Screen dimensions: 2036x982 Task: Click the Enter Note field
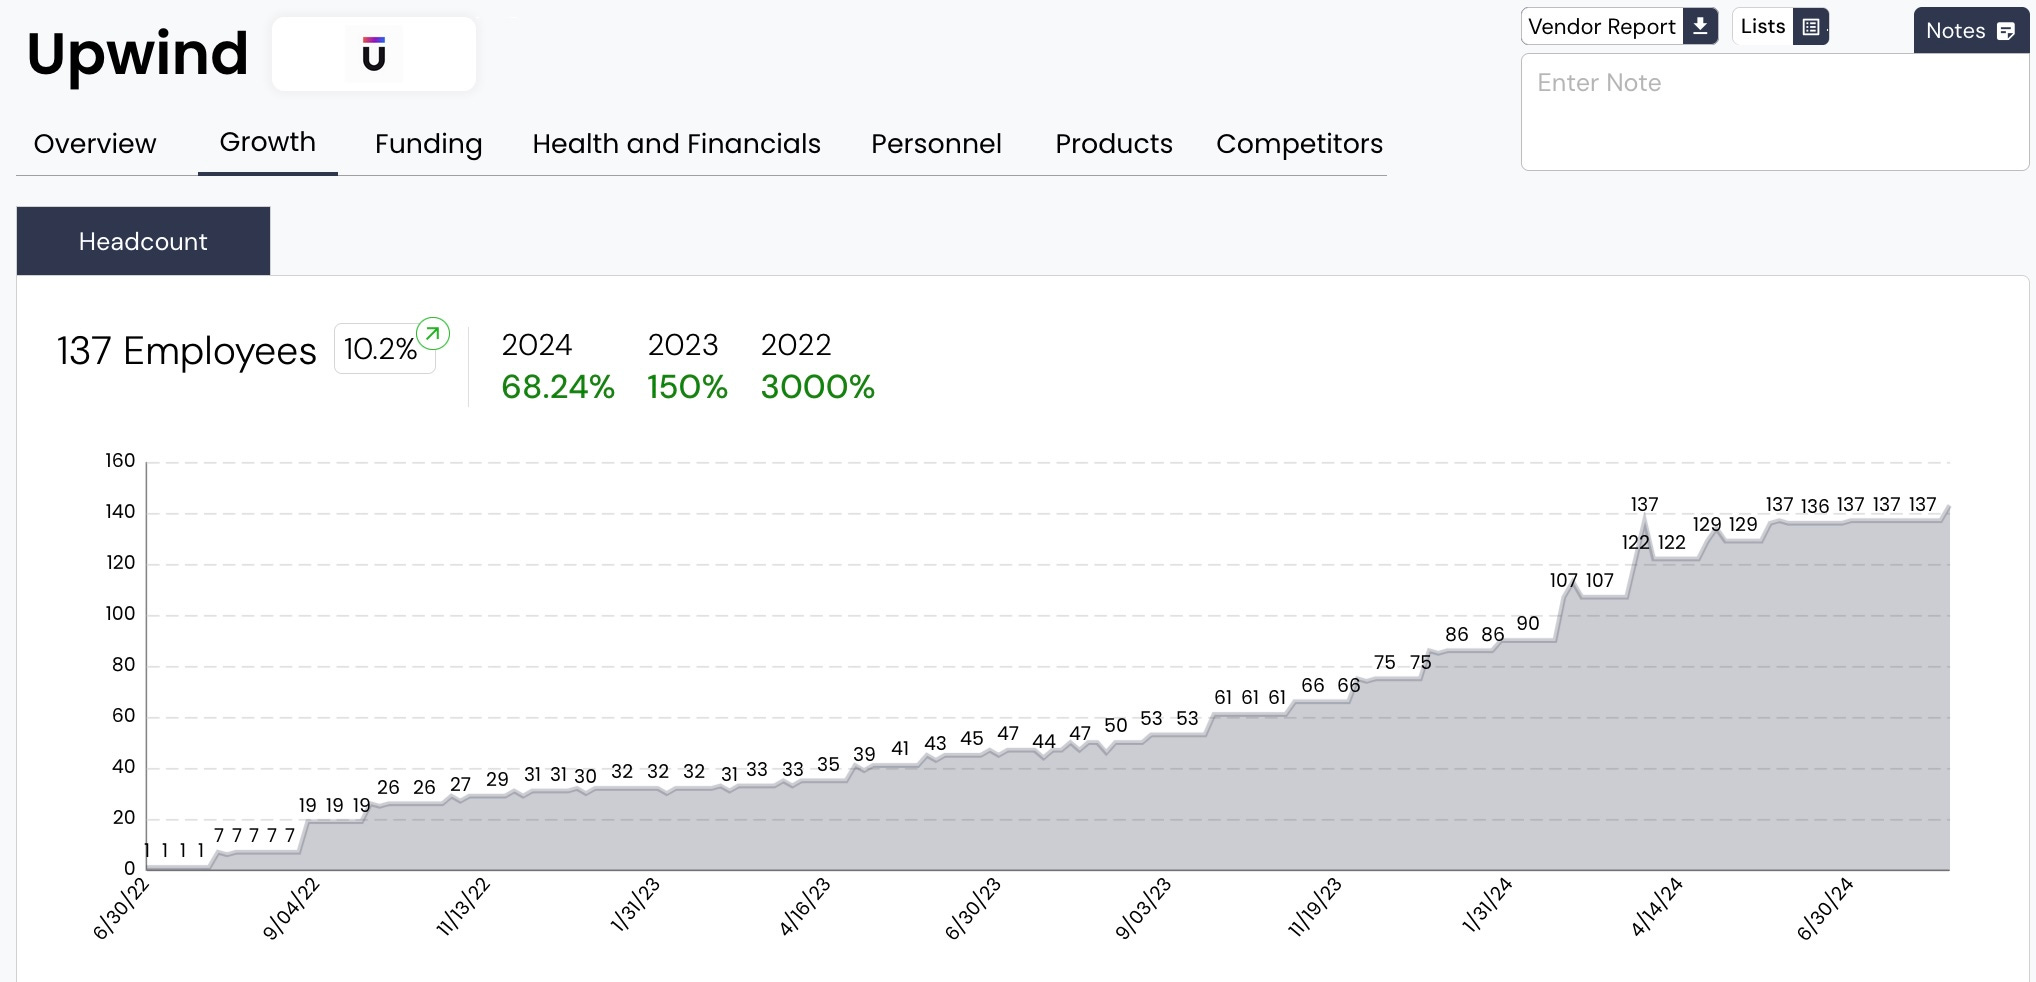1775,83
